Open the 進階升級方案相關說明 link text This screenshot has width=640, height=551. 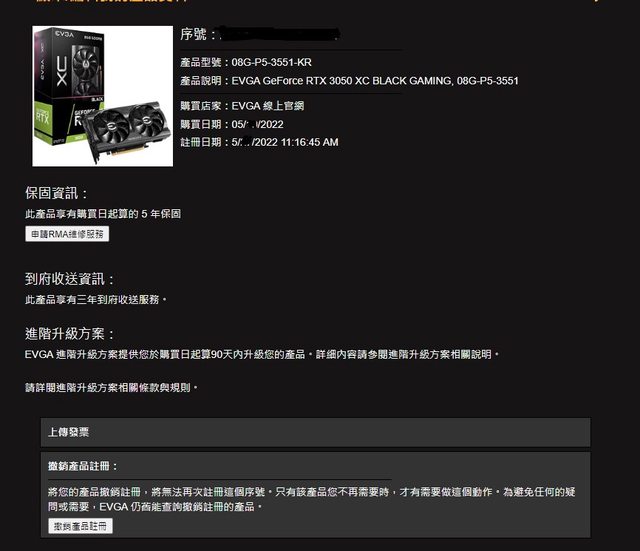tap(440, 354)
